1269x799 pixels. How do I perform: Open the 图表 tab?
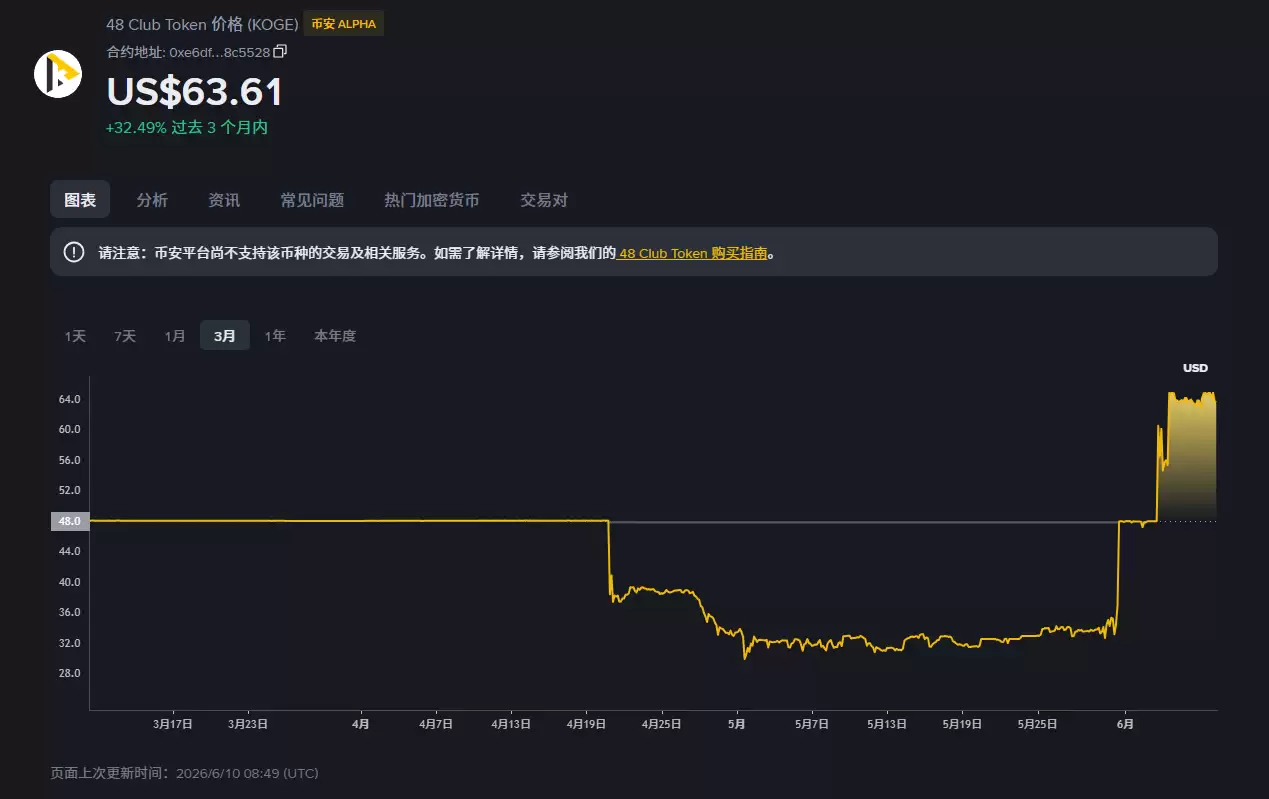point(80,200)
